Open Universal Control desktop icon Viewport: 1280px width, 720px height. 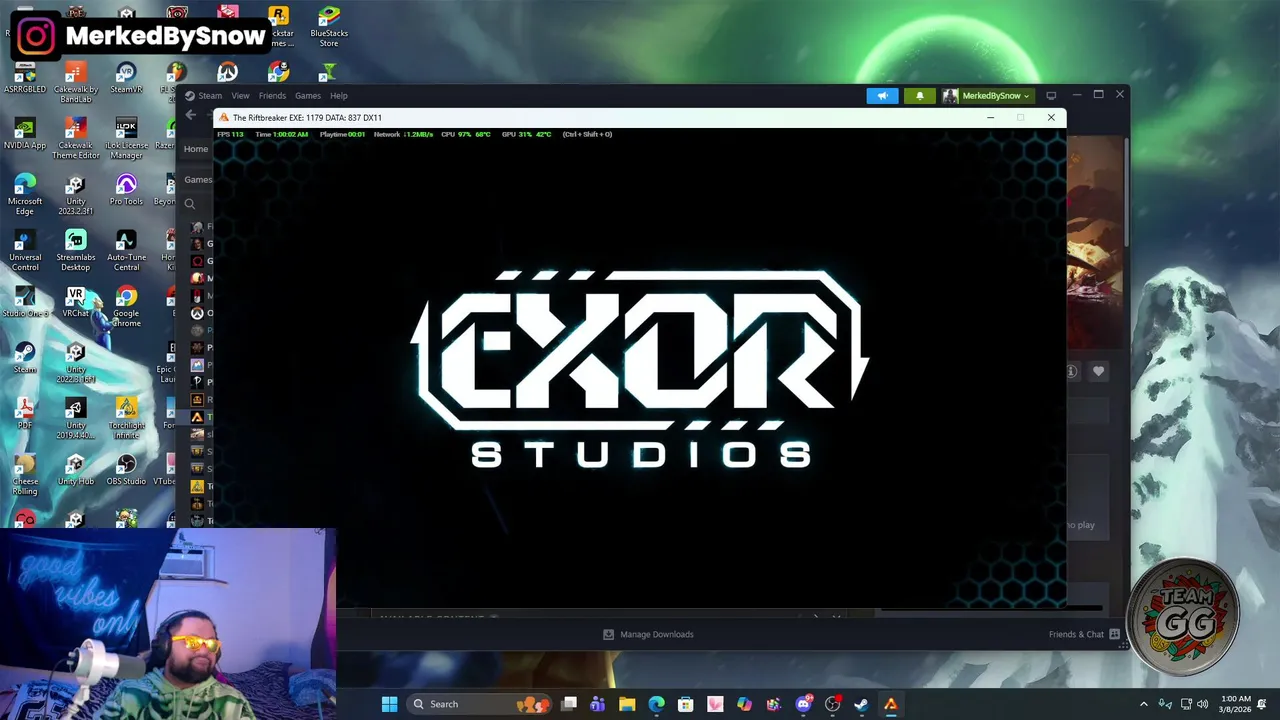25,251
